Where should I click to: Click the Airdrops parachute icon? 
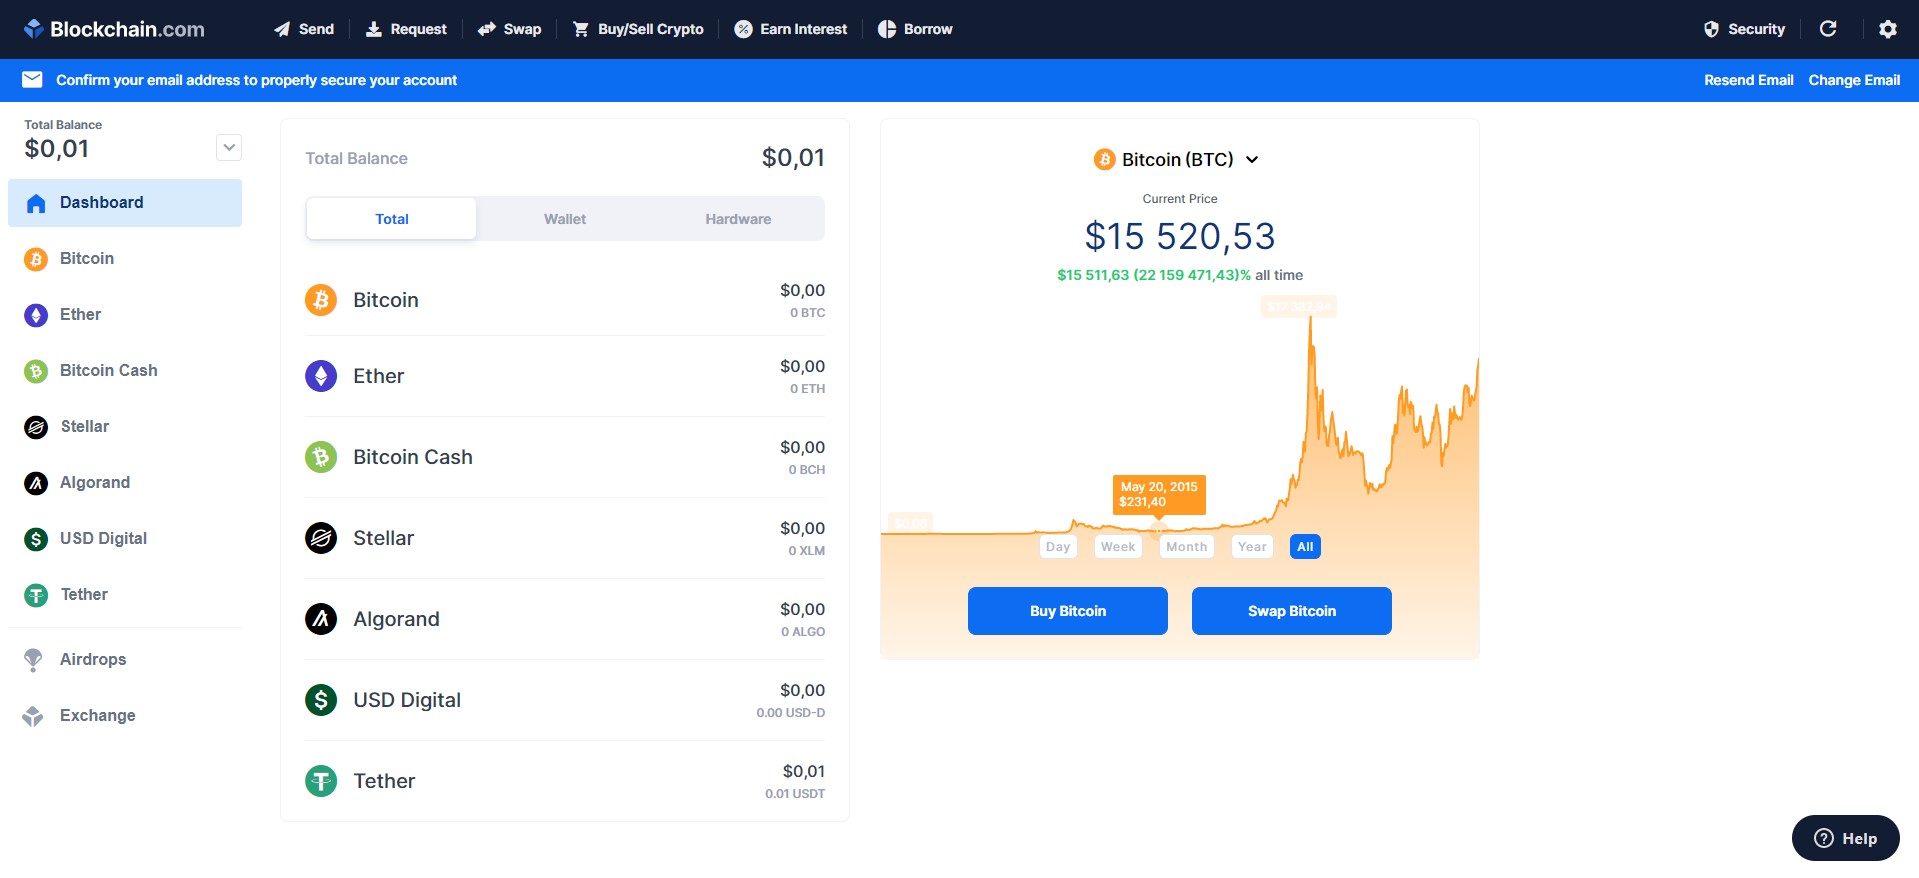33,660
